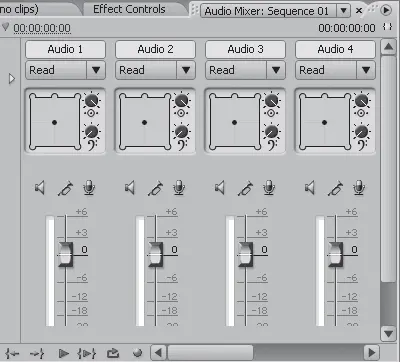The image size is (400, 362).
Task: Switch to the Effect Controls tab
Action: pyautogui.click(x=129, y=9)
